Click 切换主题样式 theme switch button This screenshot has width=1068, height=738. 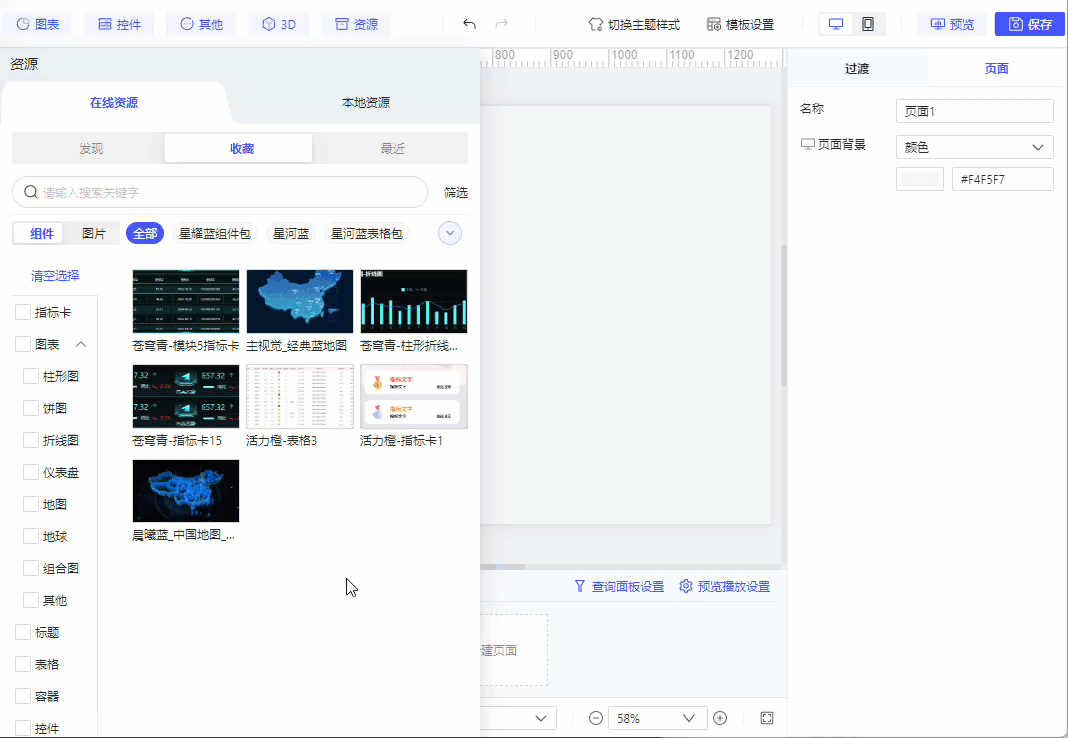[634, 25]
